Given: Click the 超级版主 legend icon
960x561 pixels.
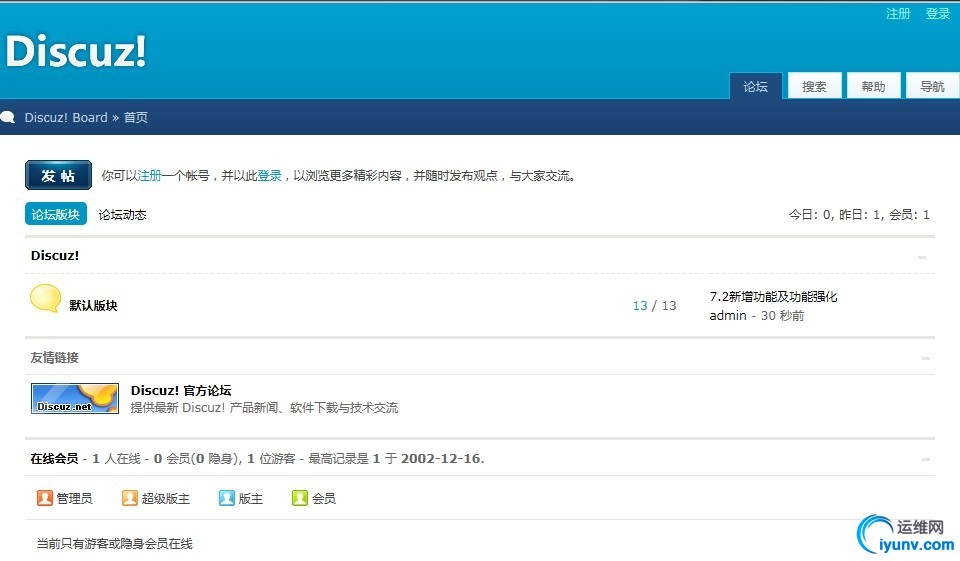Looking at the screenshot, I should (129, 498).
